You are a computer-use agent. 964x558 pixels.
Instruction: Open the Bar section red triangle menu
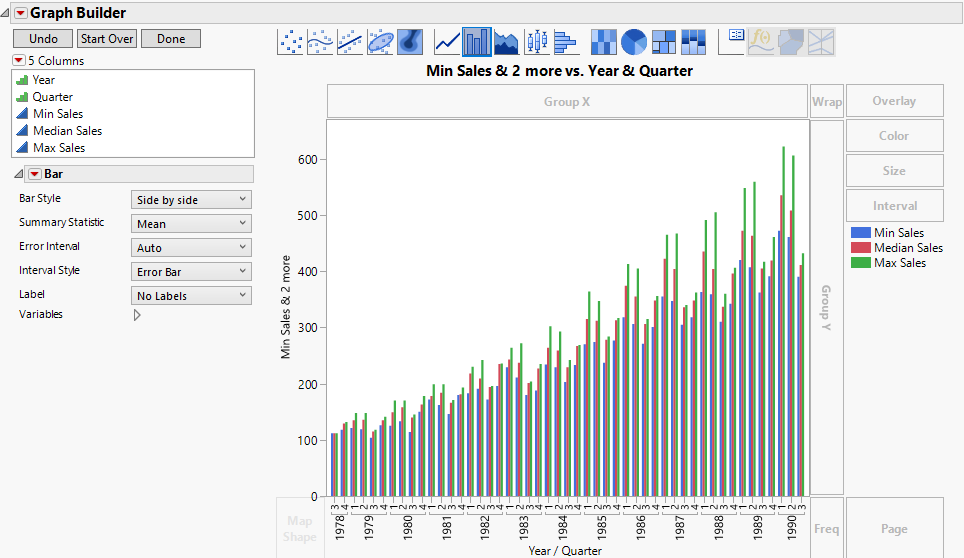click(x=33, y=174)
